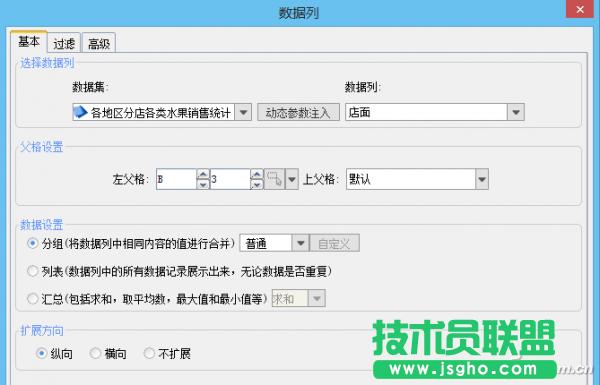The height and width of the screenshot is (385, 600).
Task: Click the 动态参数注入 button
Action: [298, 113]
